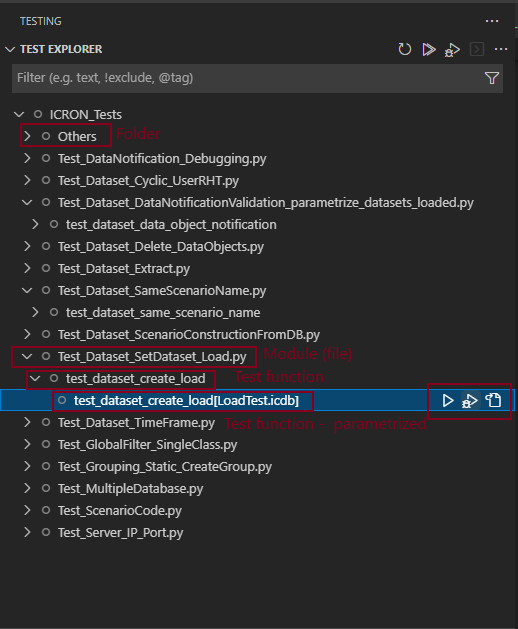
Task: Expand Test_GlobalFilter_SingleClass.py chevron
Action: 27,444
